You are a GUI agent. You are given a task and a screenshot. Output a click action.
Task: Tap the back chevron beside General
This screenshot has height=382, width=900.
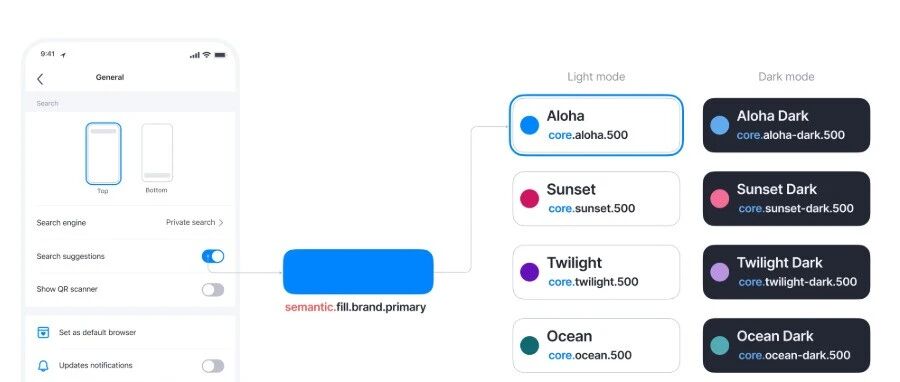pyautogui.click(x=40, y=79)
